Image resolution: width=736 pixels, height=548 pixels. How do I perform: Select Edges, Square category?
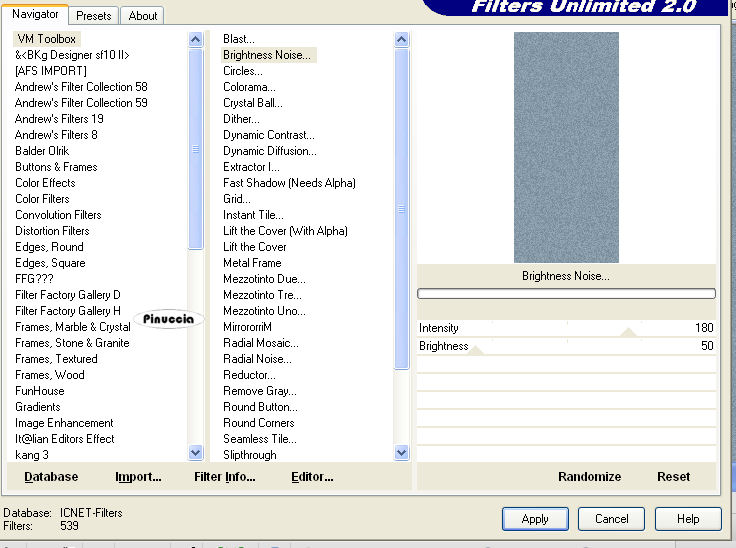[x=50, y=262]
